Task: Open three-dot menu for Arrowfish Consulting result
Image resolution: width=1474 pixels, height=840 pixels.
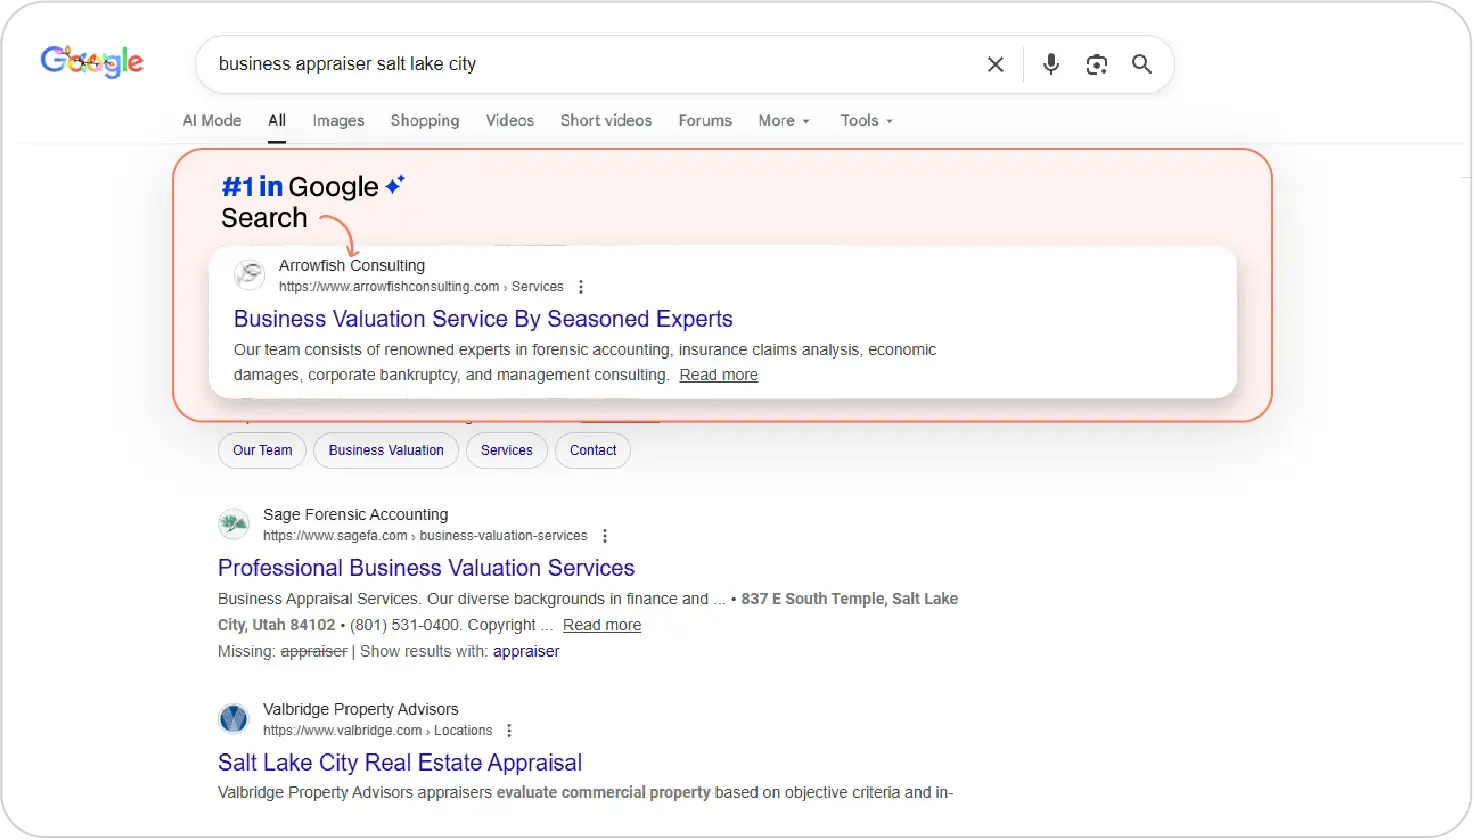Action: coord(581,287)
